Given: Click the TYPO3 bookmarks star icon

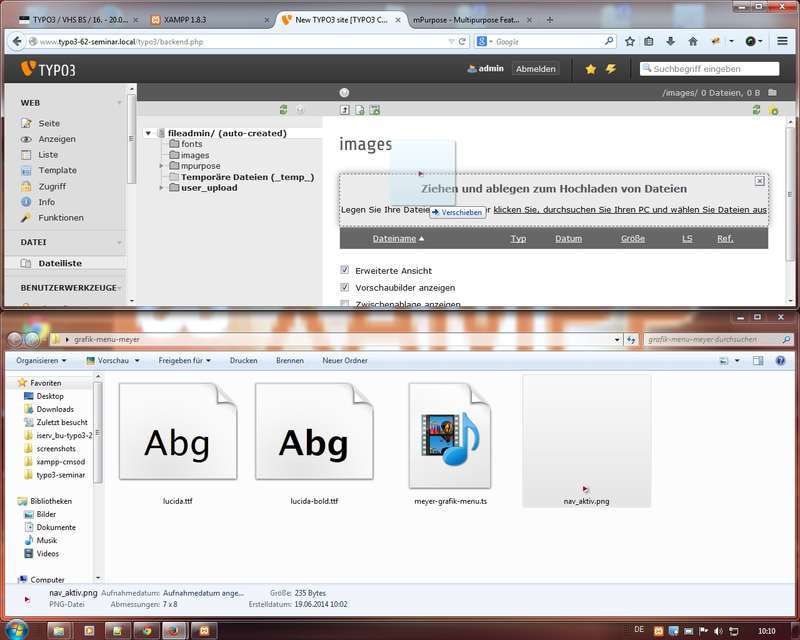Looking at the screenshot, I should [591, 69].
